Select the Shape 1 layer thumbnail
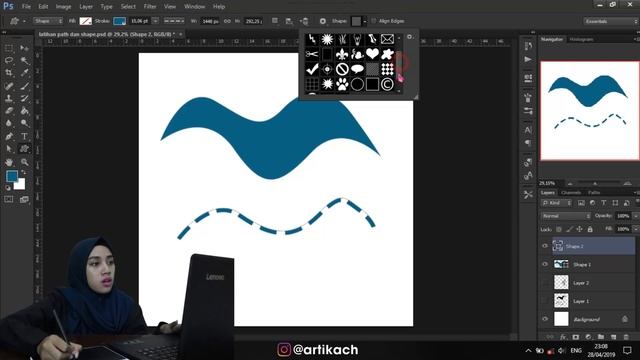This screenshot has width=640, height=360. coord(561,264)
